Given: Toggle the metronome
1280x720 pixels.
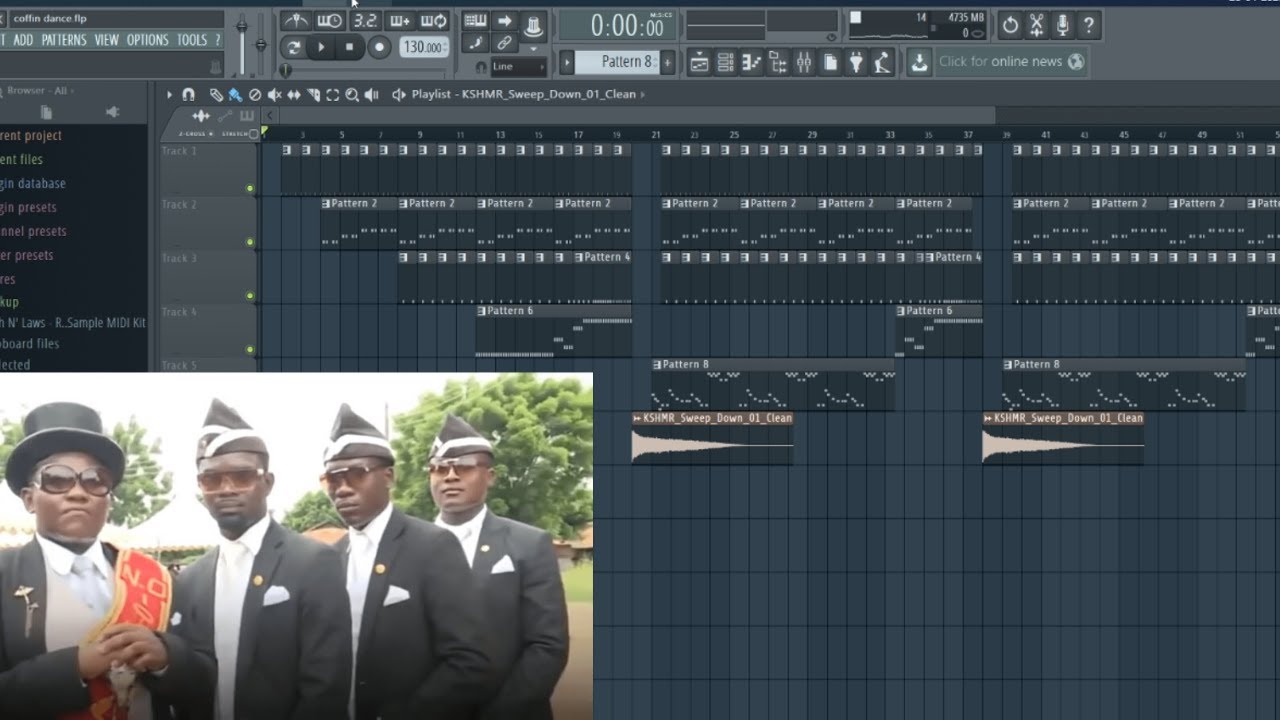Looking at the screenshot, I should pyautogui.click(x=295, y=21).
